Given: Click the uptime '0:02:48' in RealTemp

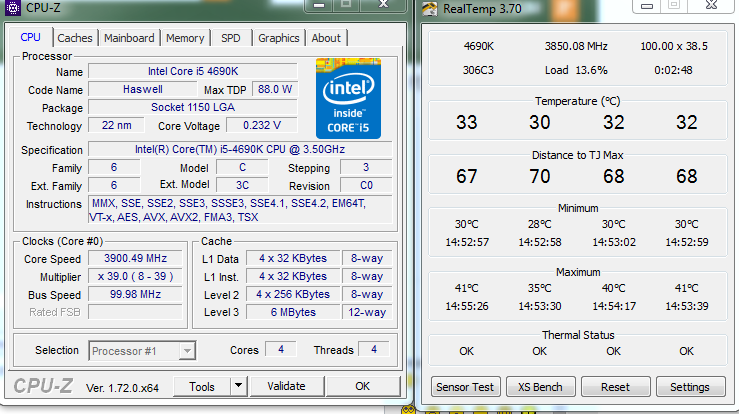Looking at the screenshot, I should [x=673, y=70].
